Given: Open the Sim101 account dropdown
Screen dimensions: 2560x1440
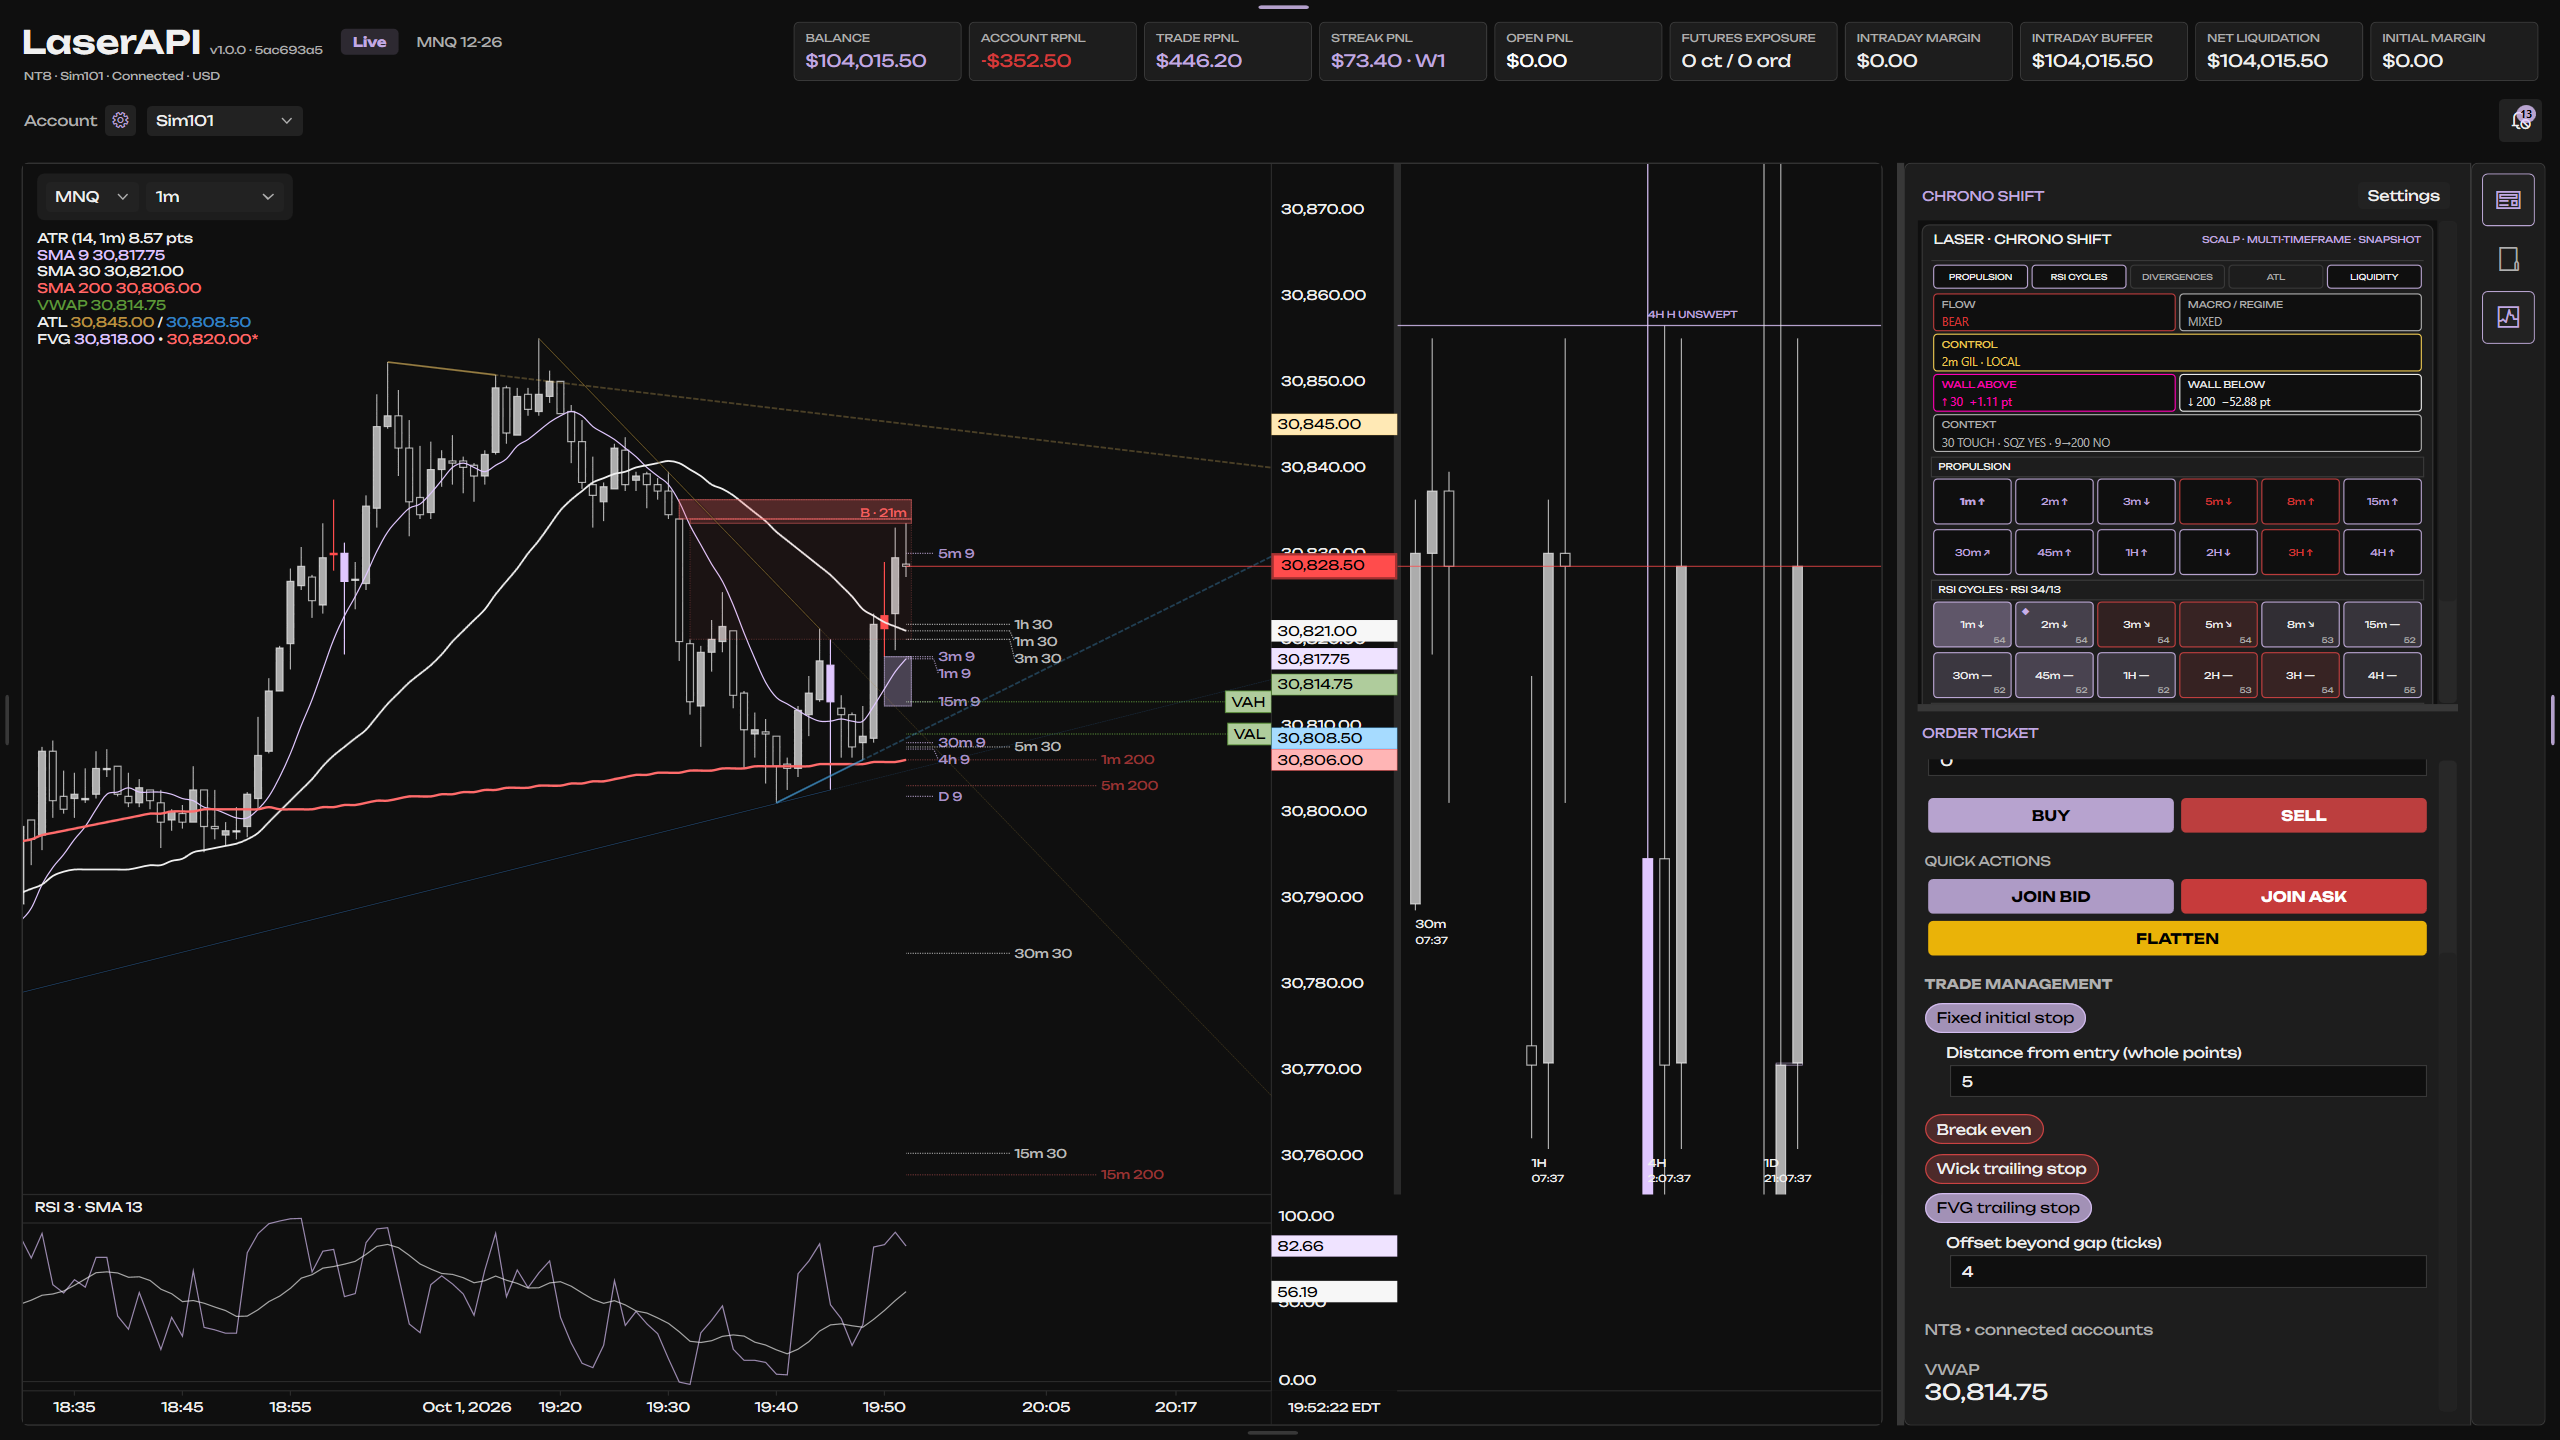Looking at the screenshot, I should pyautogui.click(x=224, y=121).
